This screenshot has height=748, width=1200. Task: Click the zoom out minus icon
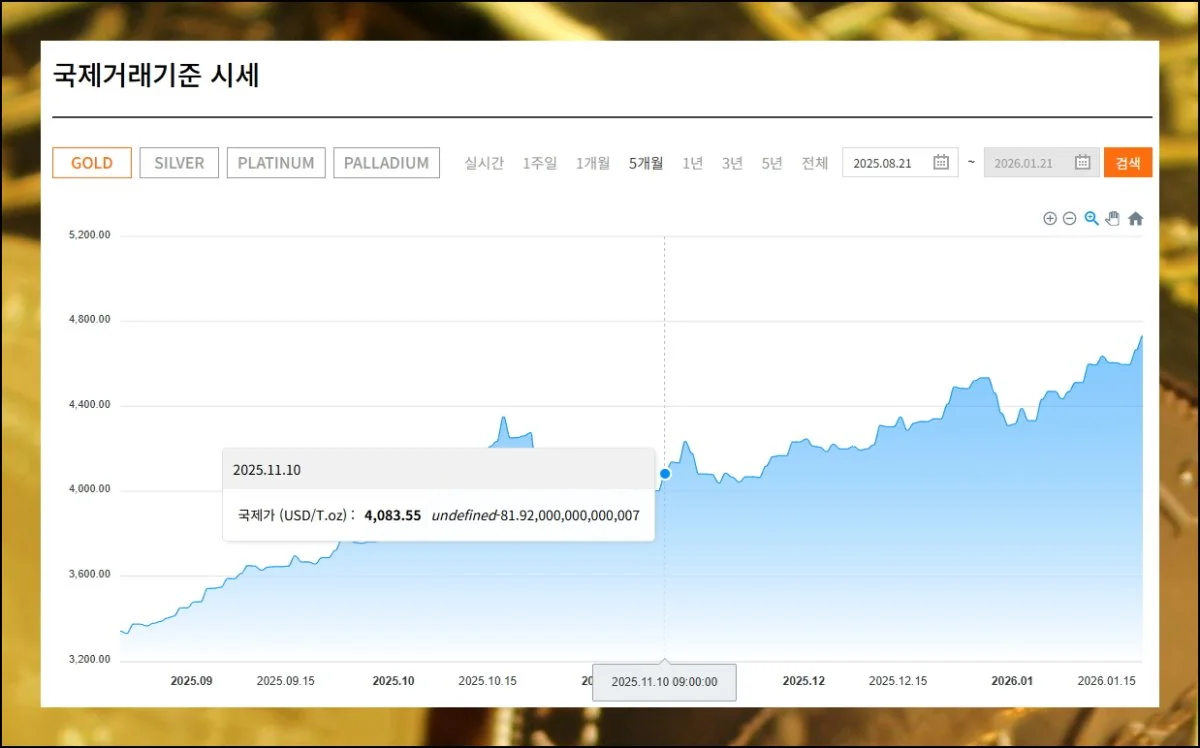[1069, 219]
